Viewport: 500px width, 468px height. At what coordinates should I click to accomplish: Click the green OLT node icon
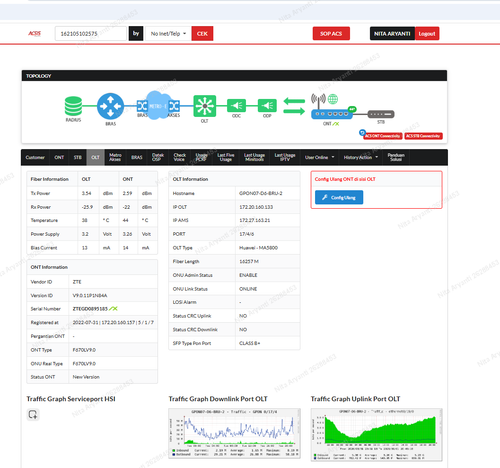205,106
